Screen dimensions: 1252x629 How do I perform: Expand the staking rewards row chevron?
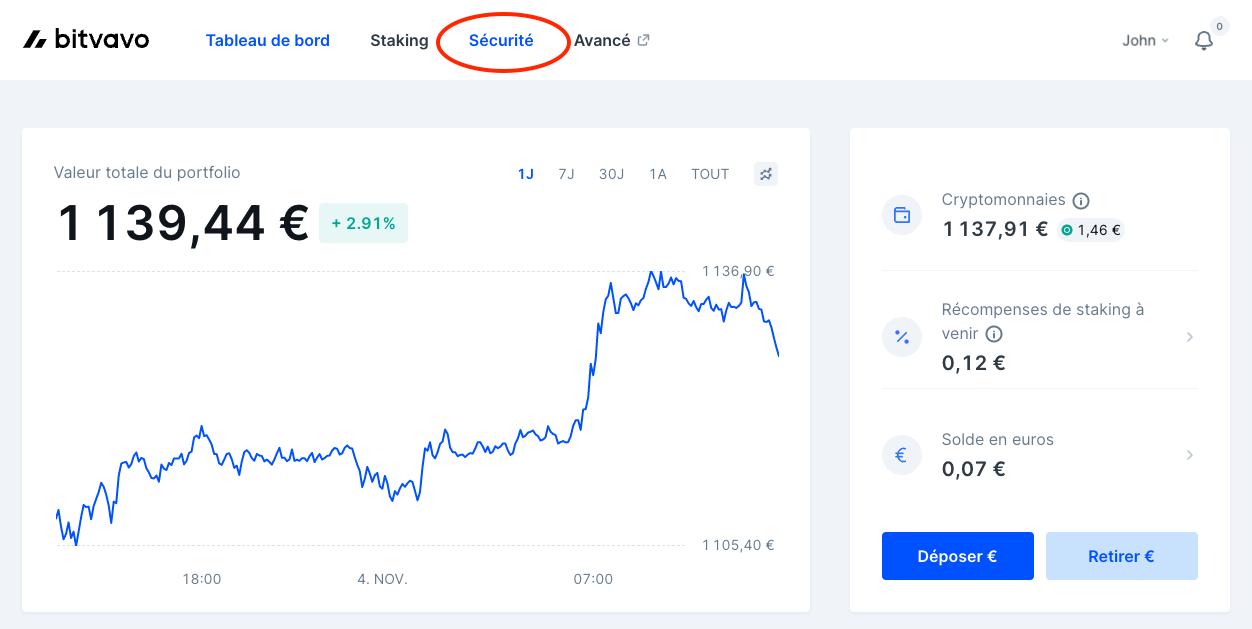(x=1190, y=337)
